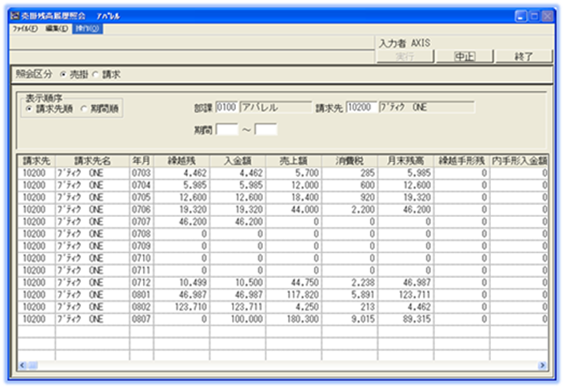Click the 月末残高 column header
The width and height of the screenshot is (564, 388).
click(x=406, y=161)
